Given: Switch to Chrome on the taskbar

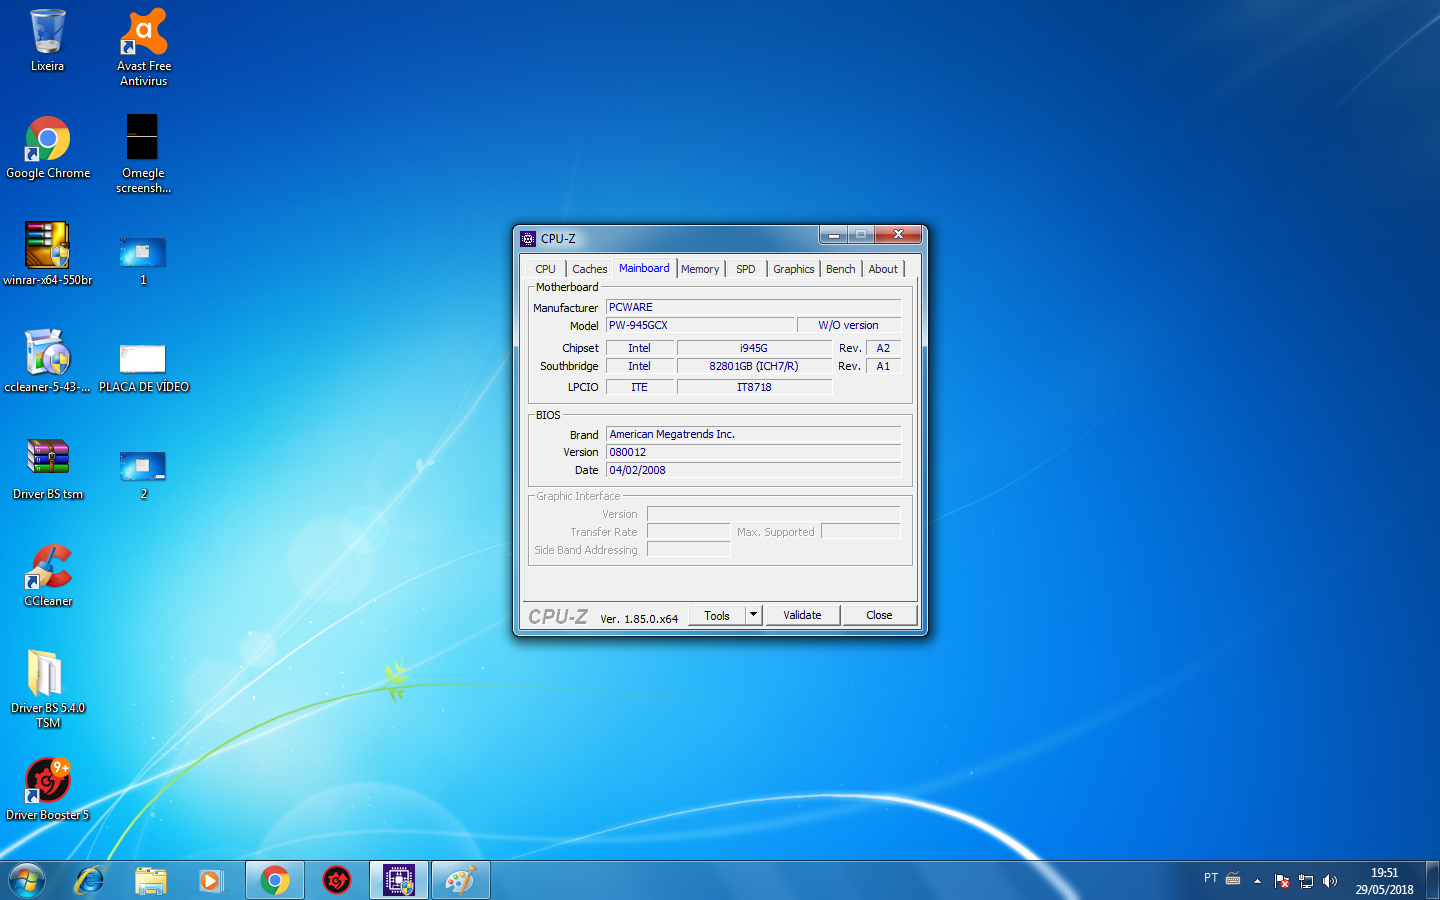Looking at the screenshot, I should (275, 880).
